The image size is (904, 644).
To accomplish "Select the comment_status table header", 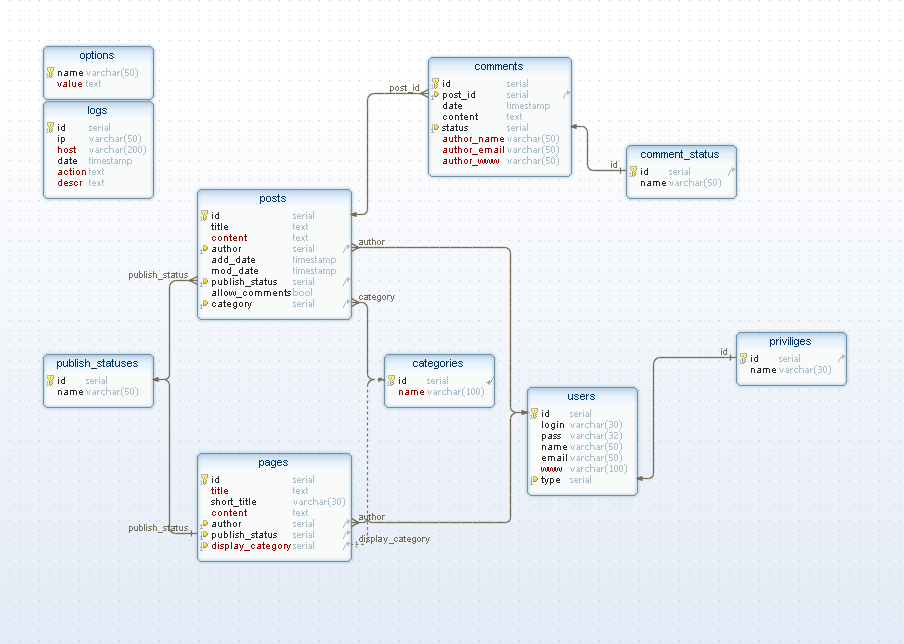I will click(x=681, y=155).
